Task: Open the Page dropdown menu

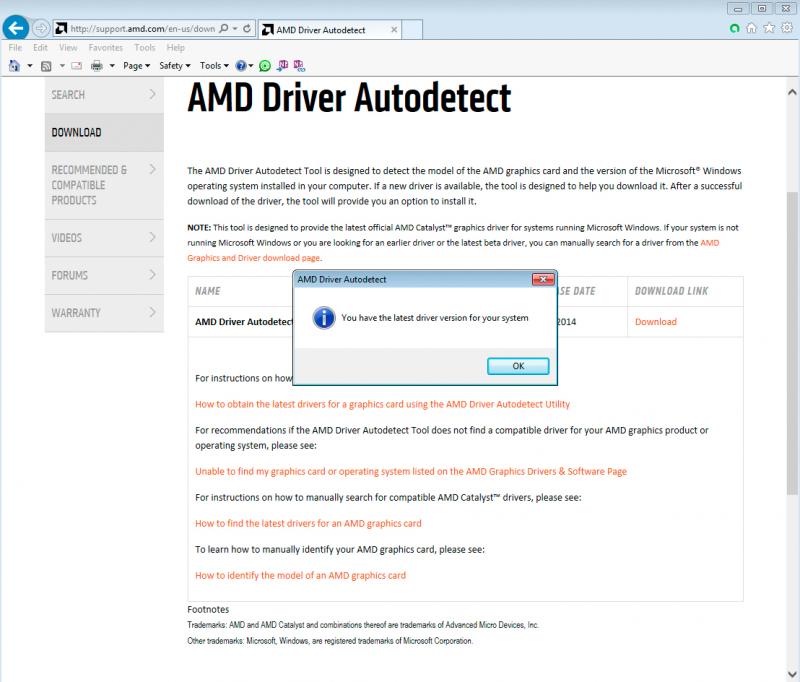Action: pos(136,66)
